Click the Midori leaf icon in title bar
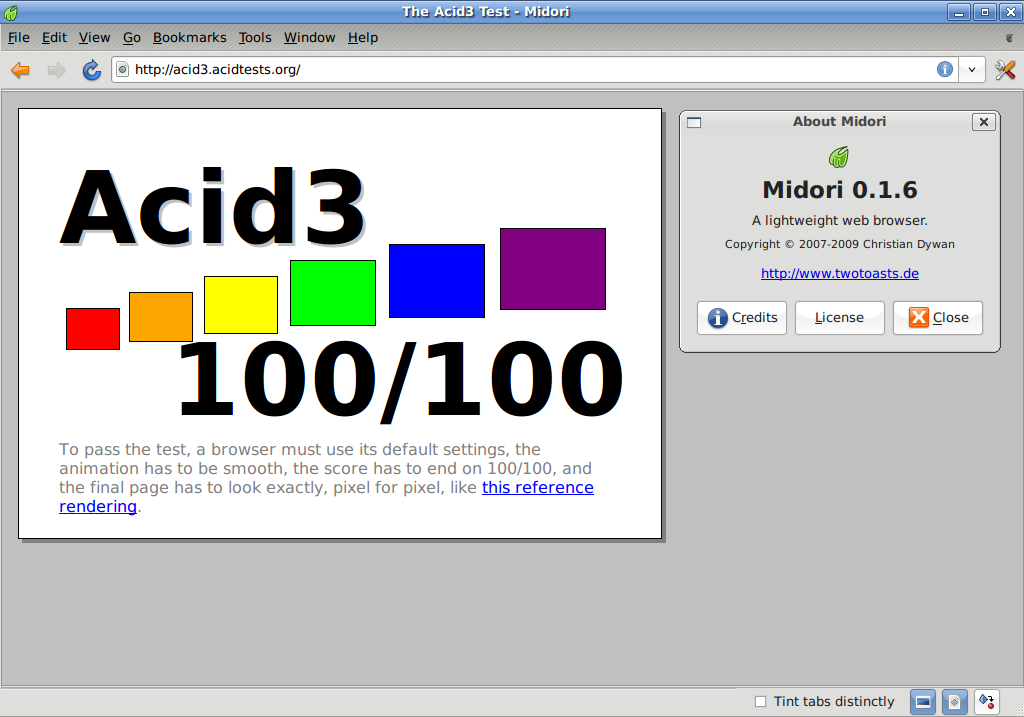The image size is (1024, 717). coord(10,12)
